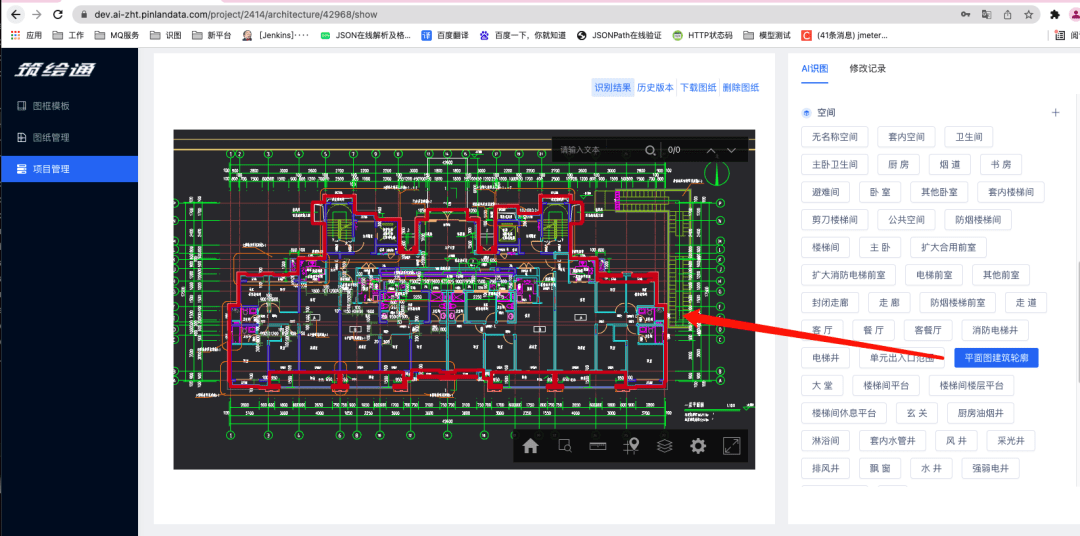Collapse the 空间 section expander
Image resolution: width=1080 pixels, height=536 pixels.
tap(807, 113)
